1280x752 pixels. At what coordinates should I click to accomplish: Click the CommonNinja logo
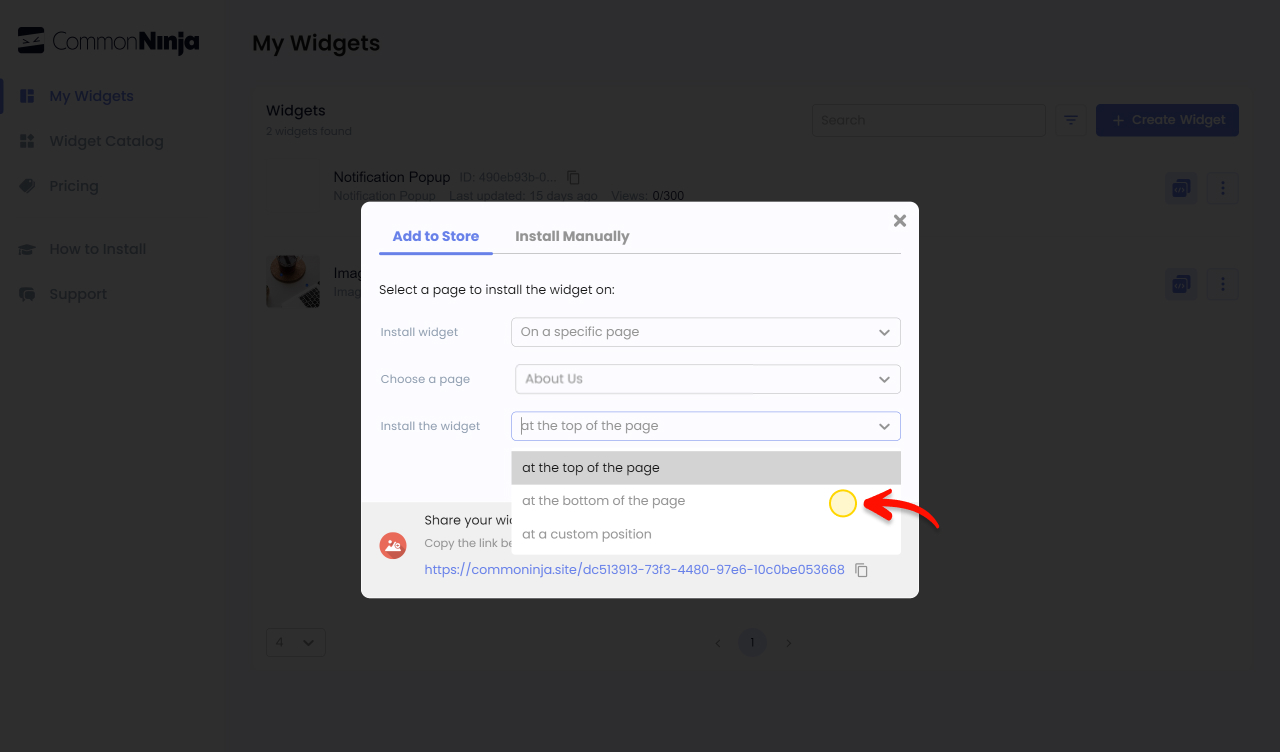[107, 40]
